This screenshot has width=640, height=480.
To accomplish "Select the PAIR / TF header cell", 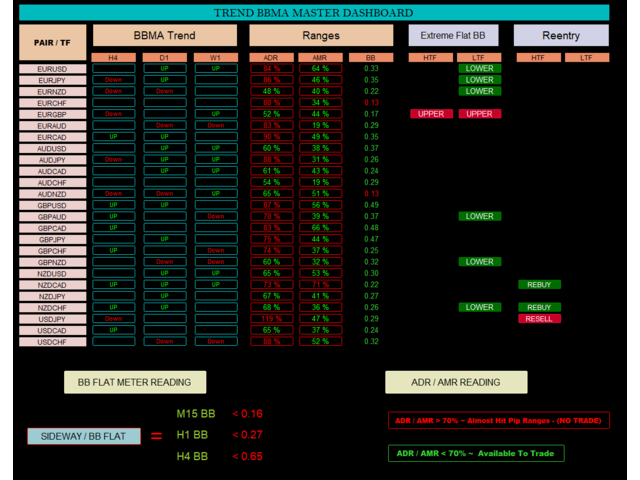I will pos(53,42).
